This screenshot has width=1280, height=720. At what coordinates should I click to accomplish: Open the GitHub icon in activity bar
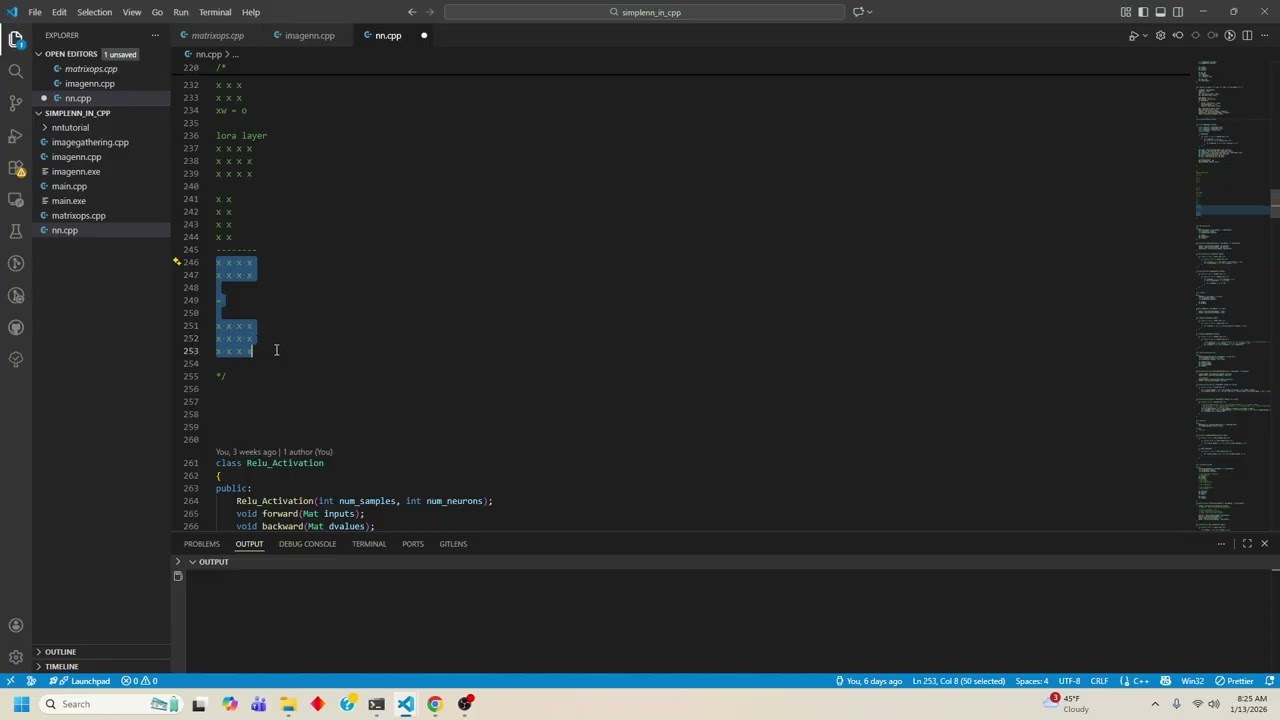15,327
